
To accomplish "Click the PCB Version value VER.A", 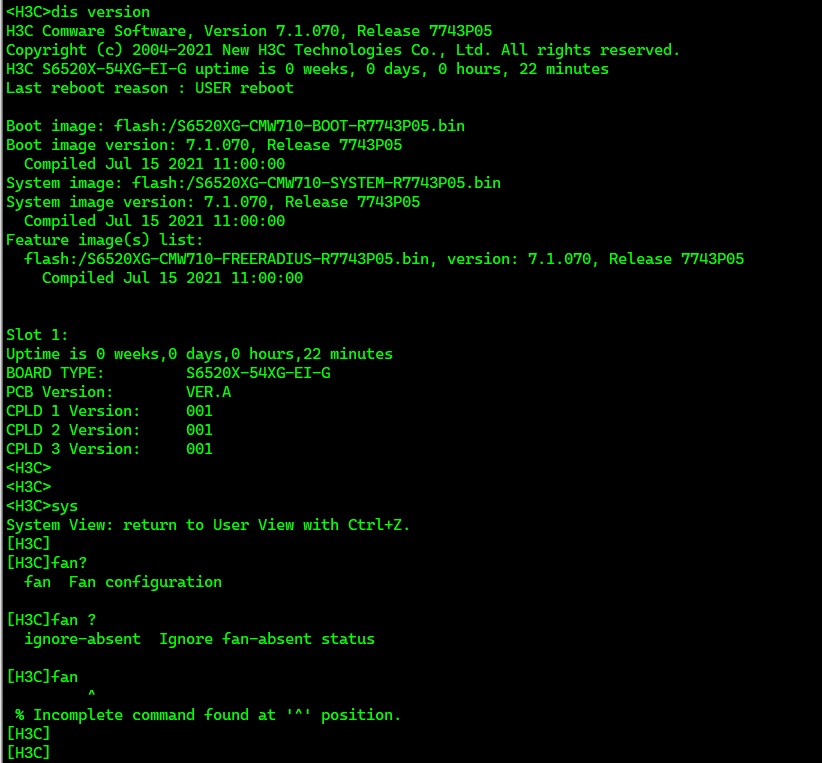I will click(208, 392).
